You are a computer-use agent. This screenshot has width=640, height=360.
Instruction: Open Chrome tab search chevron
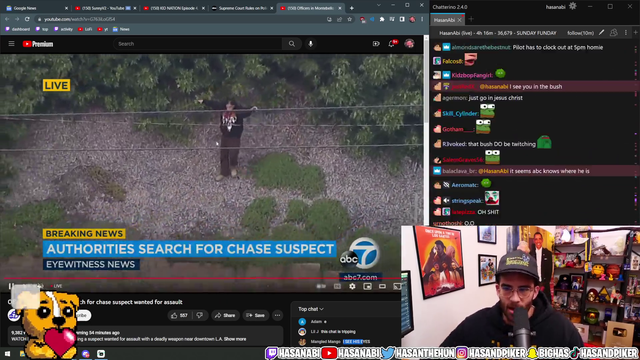pyautogui.click(x=378, y=5)
